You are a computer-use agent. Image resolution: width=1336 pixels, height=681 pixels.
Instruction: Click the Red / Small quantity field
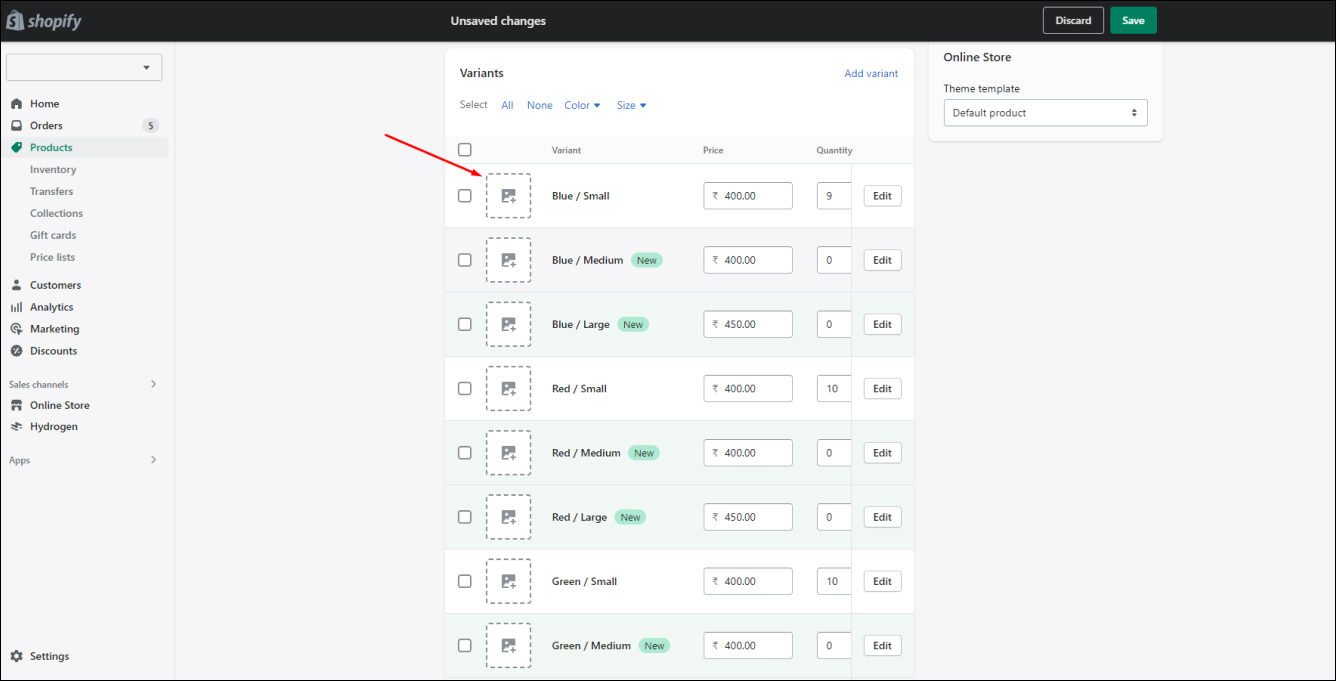click(x=834, y=388)
